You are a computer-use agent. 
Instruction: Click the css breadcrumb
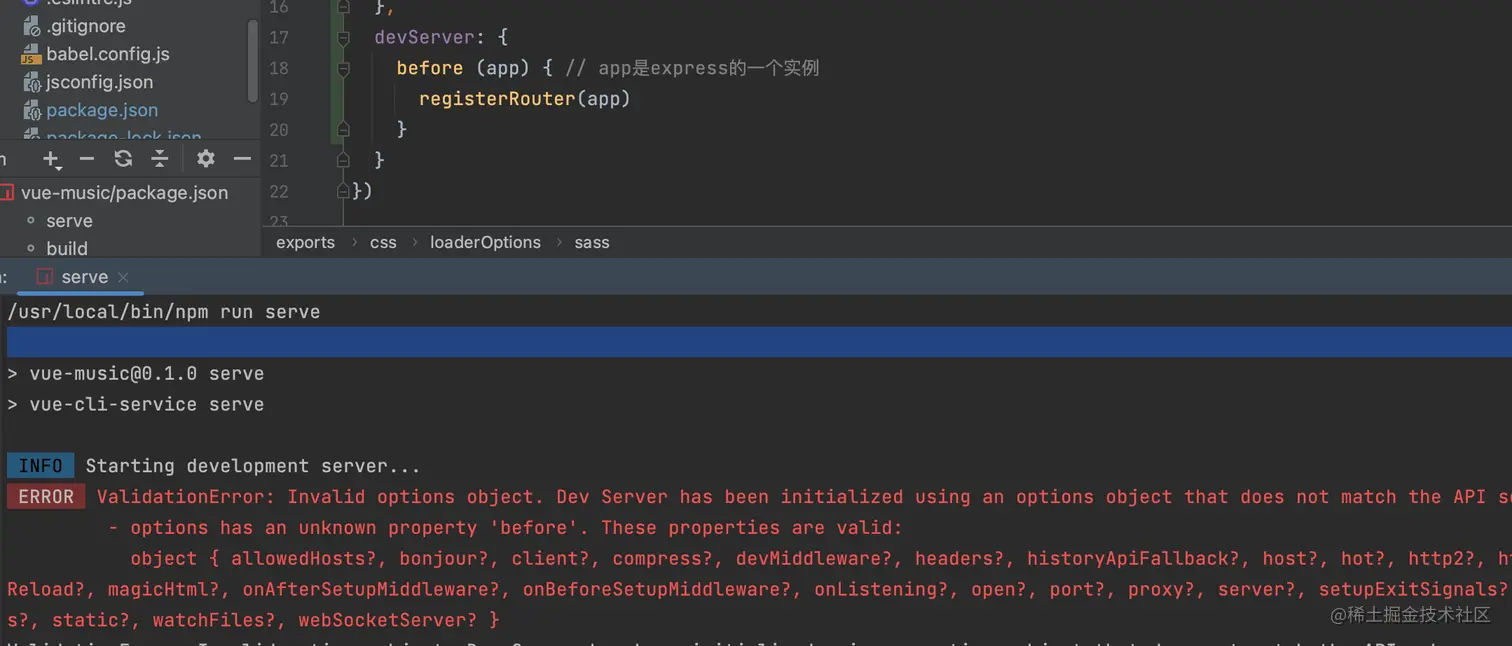pyautogui.click(x=383, y=242)
